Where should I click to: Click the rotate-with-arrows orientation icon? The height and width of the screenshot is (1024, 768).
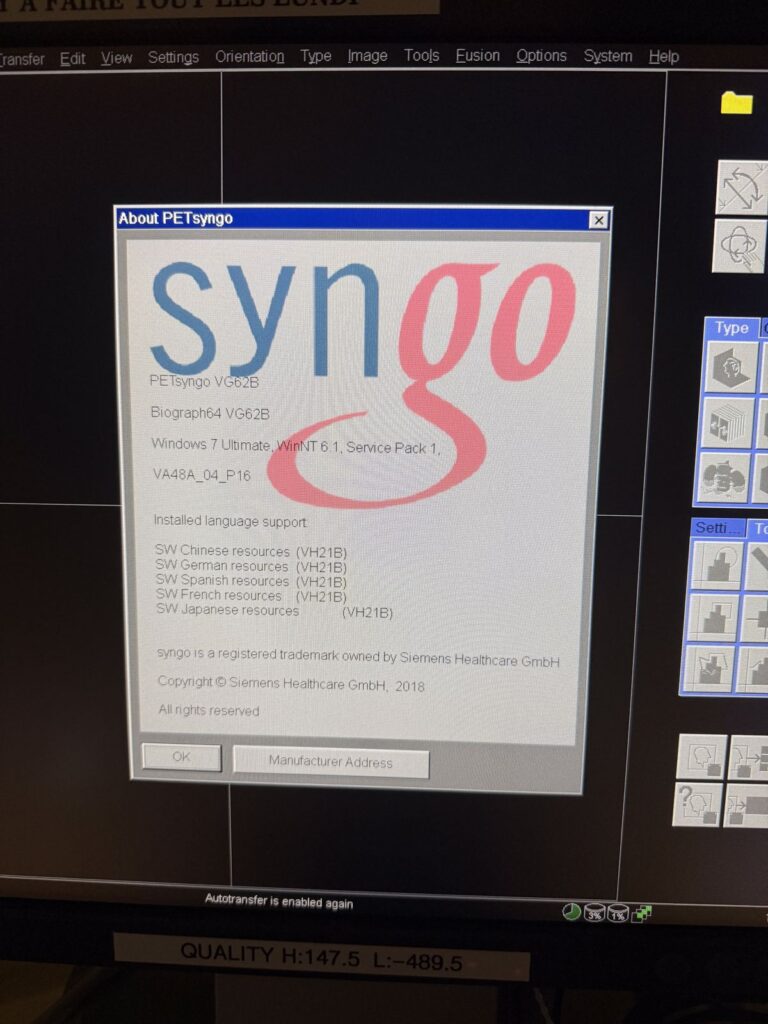[x=741, y=187]
